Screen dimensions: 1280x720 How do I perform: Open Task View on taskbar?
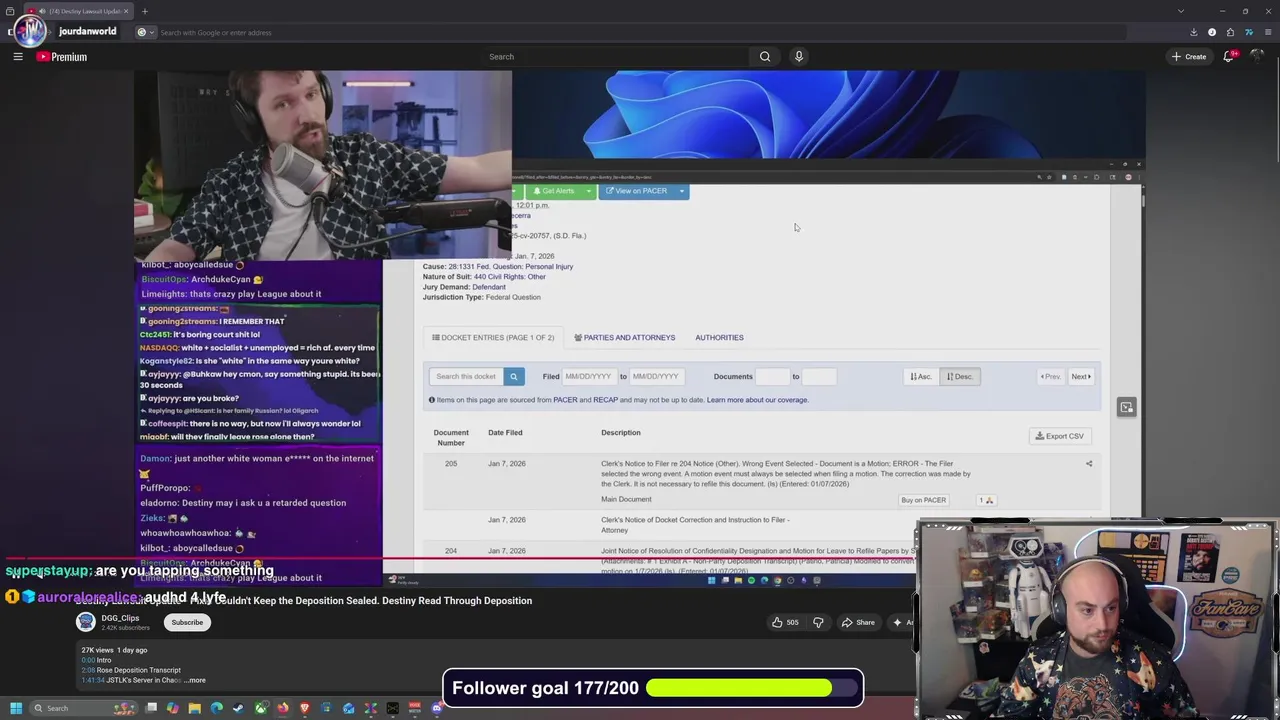[151, 708]
